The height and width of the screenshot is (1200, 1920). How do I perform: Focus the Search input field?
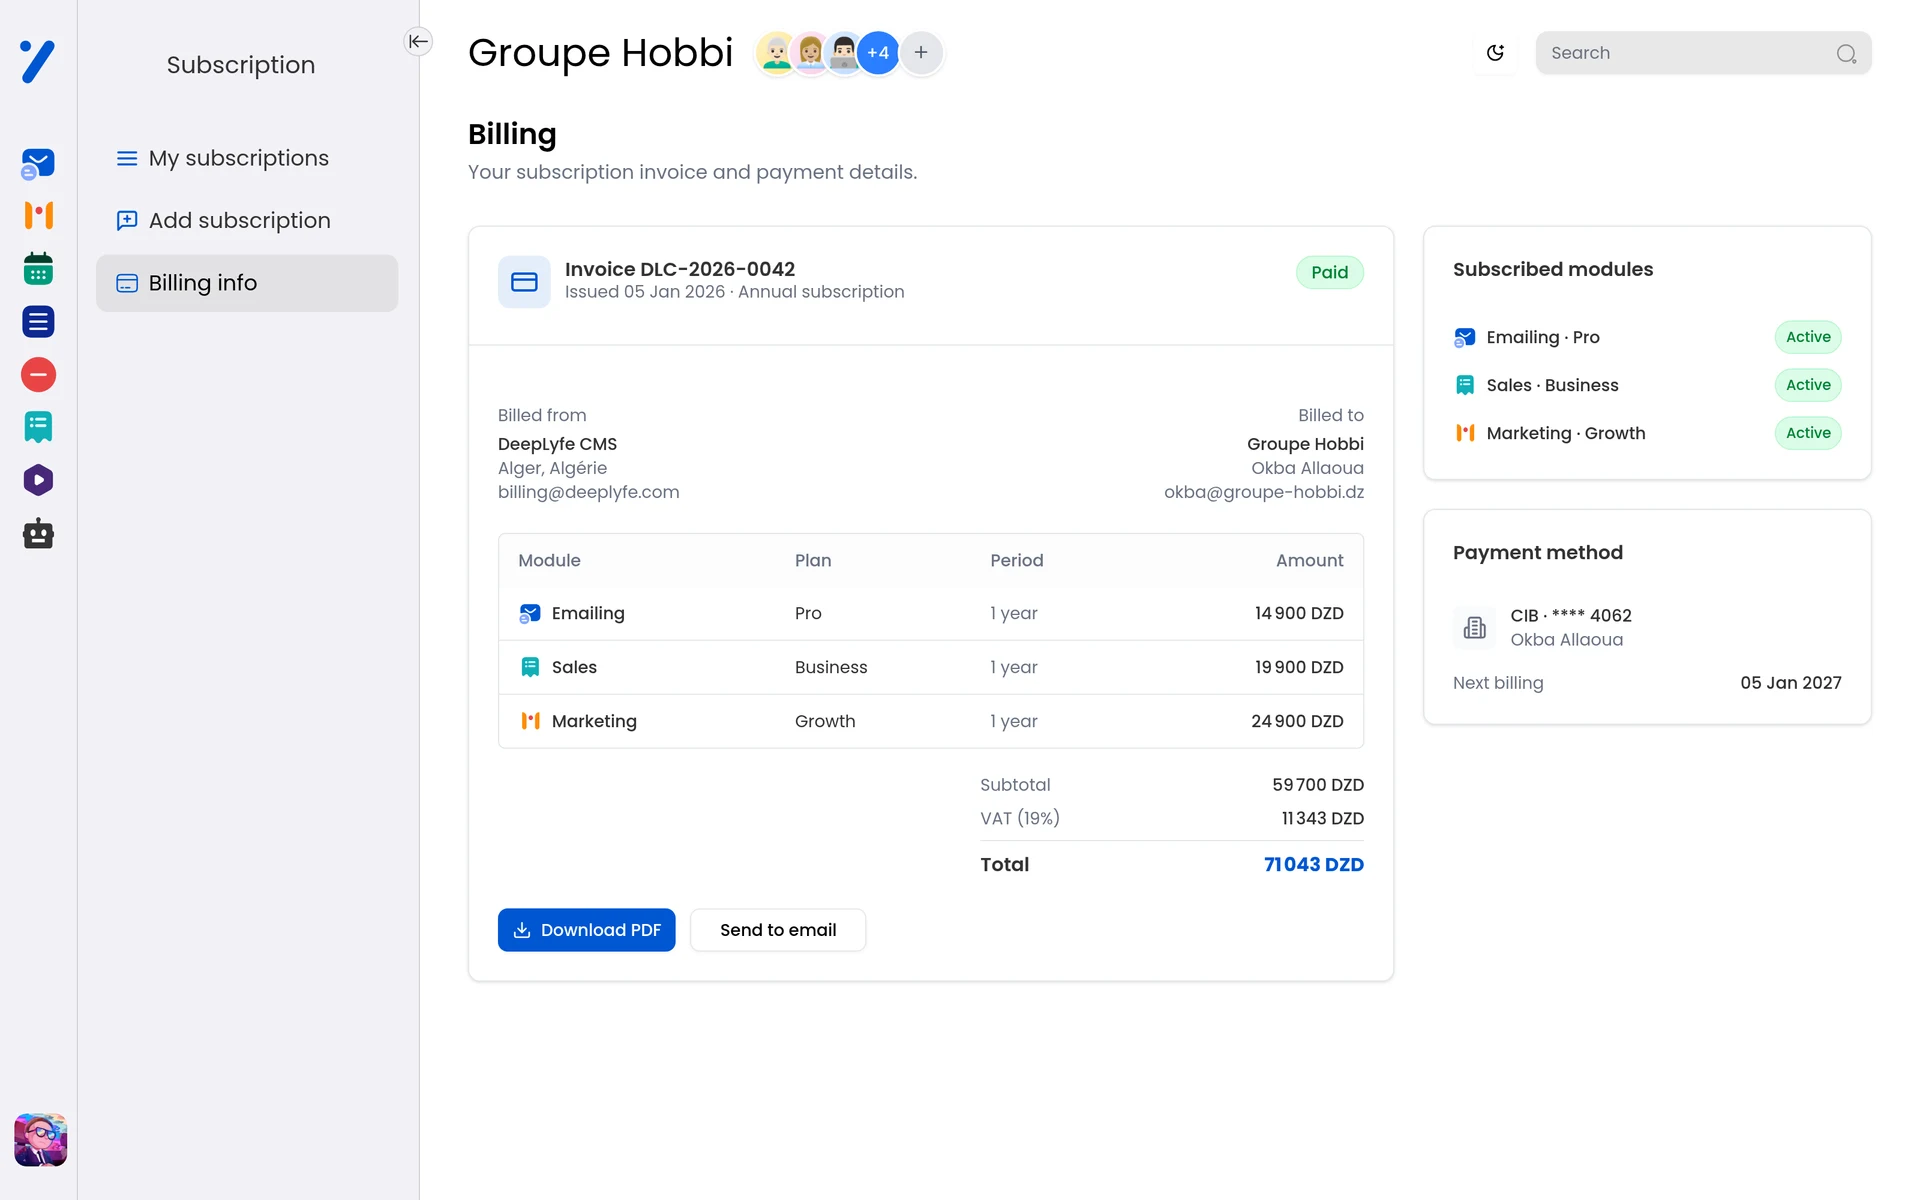[x=1703, y=53]
